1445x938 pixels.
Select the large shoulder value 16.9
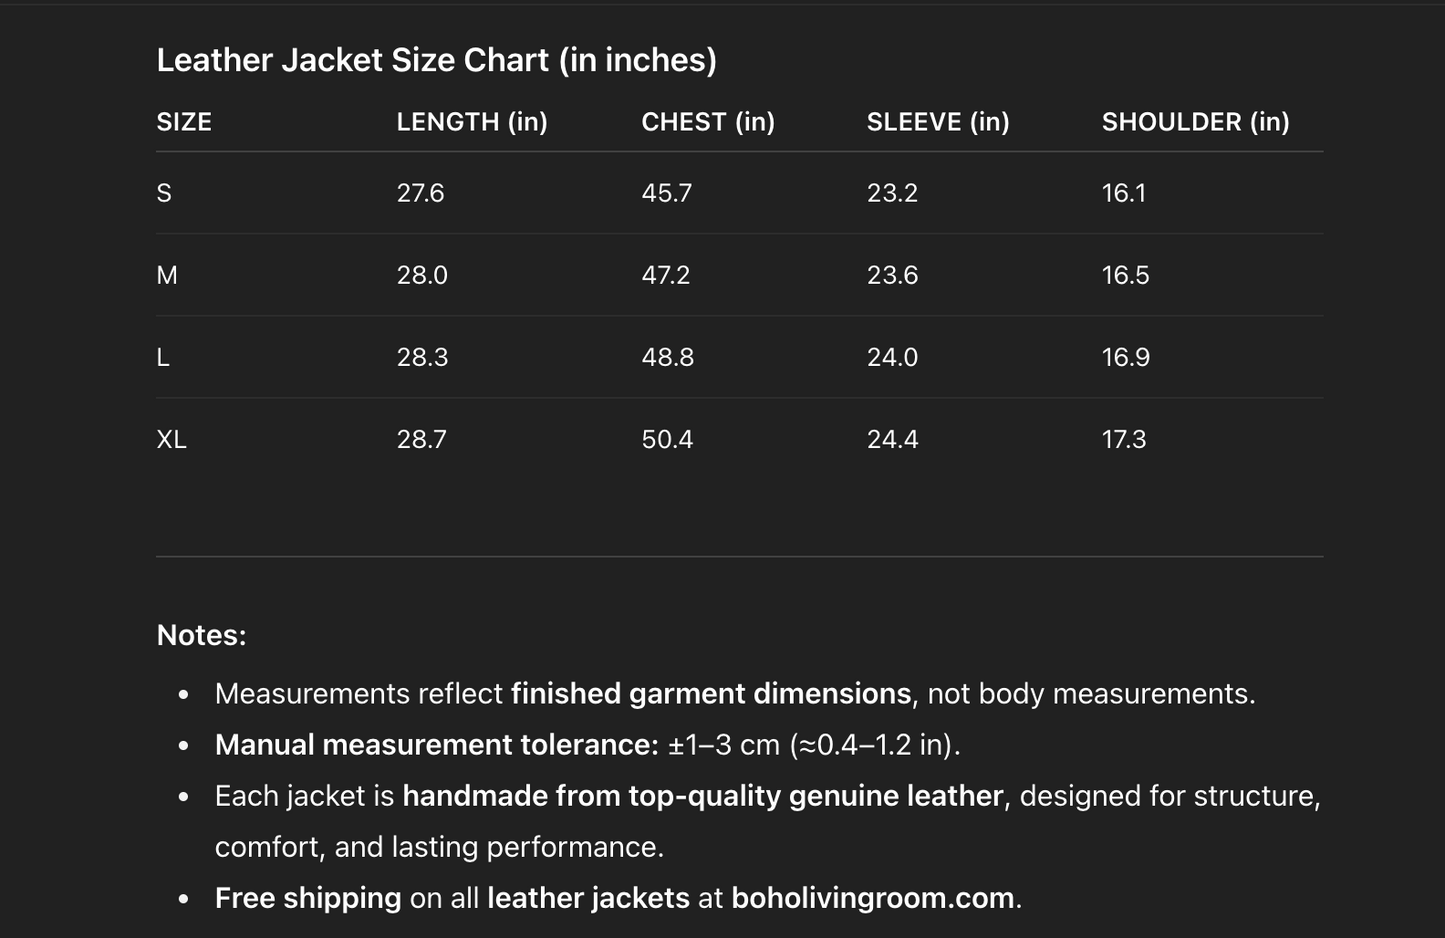click(1125, 357)
